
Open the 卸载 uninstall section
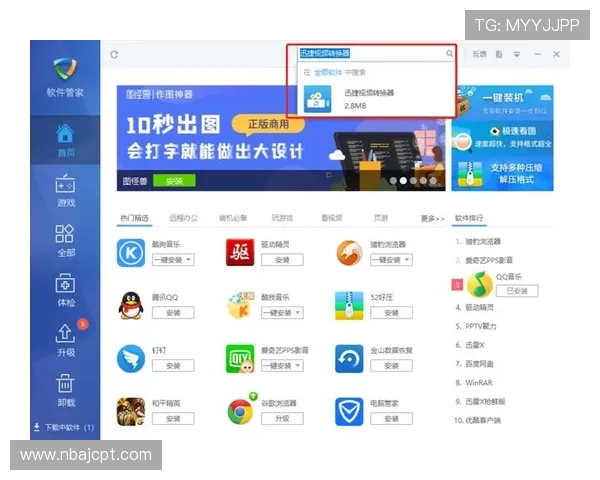click(65, 384)
